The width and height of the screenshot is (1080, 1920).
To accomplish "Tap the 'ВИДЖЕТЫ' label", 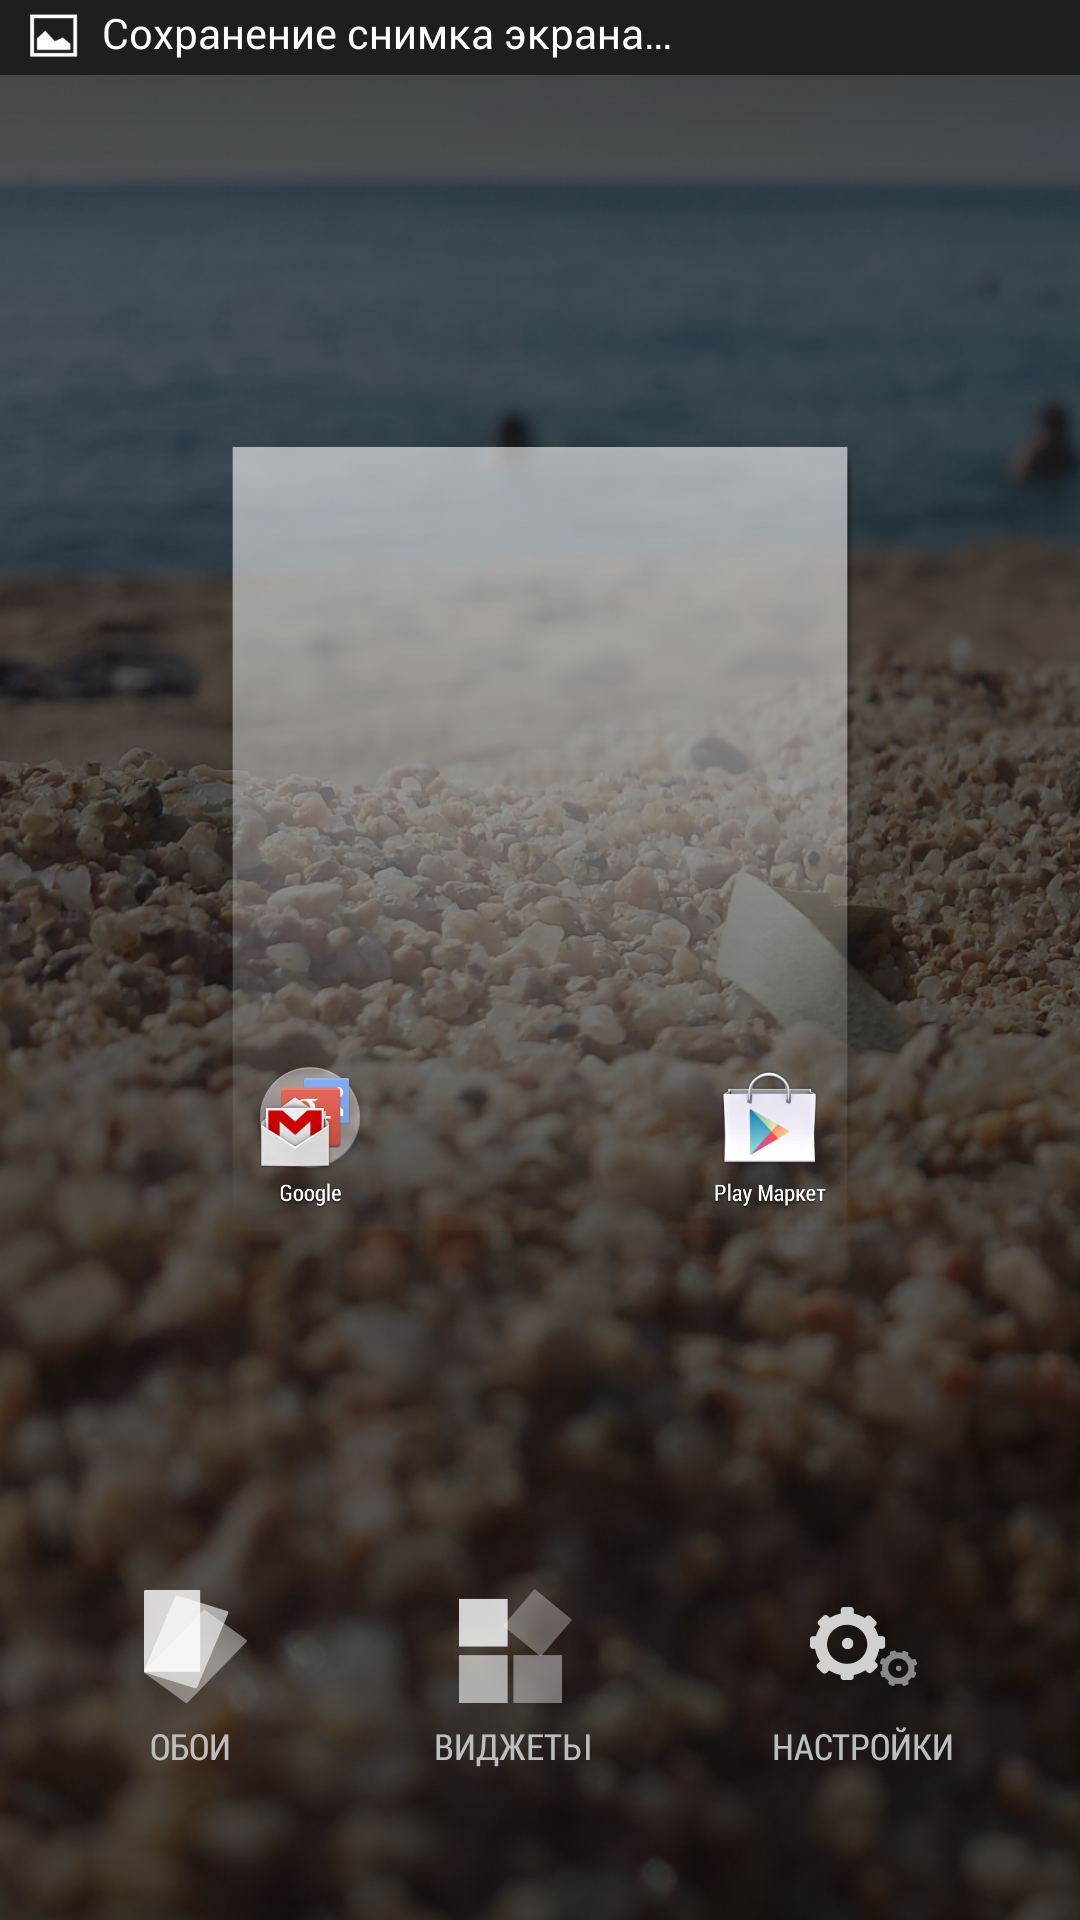I will click(513, 1748).
